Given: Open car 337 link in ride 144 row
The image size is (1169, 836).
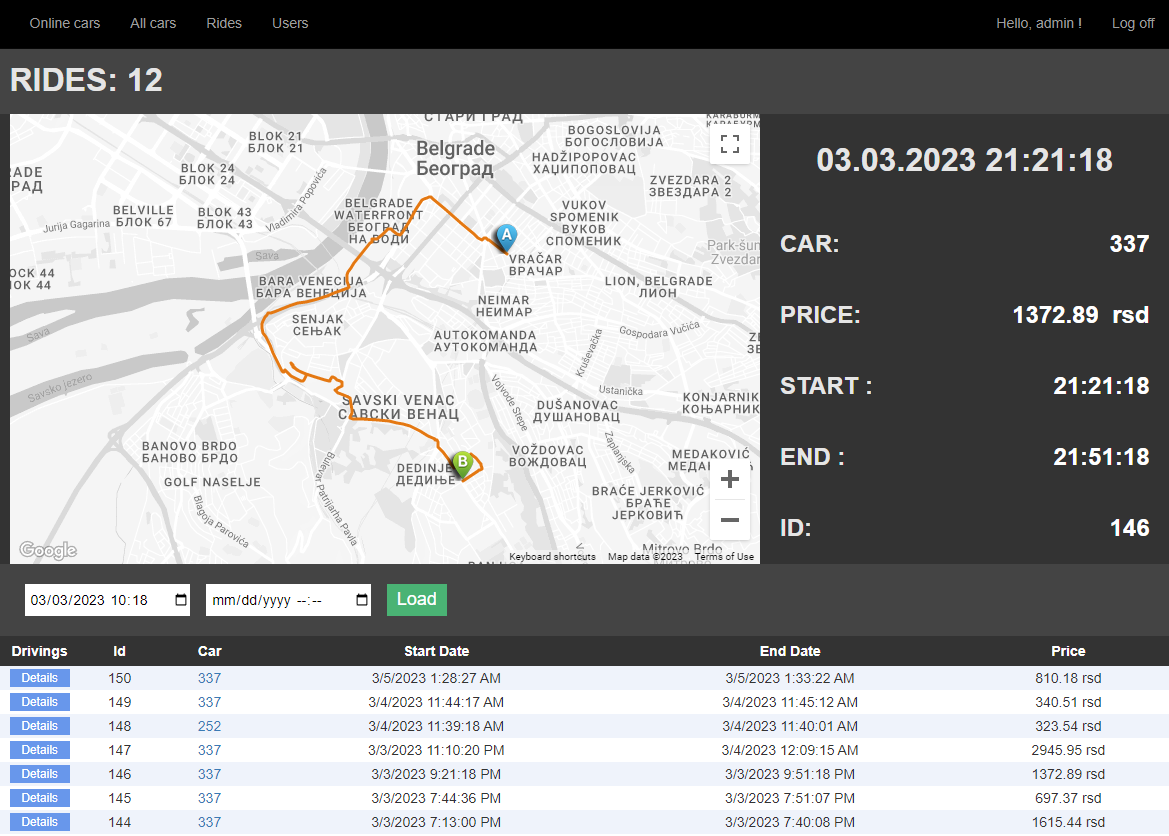Looking at the screenshot, I should click(x=209, y=822).
